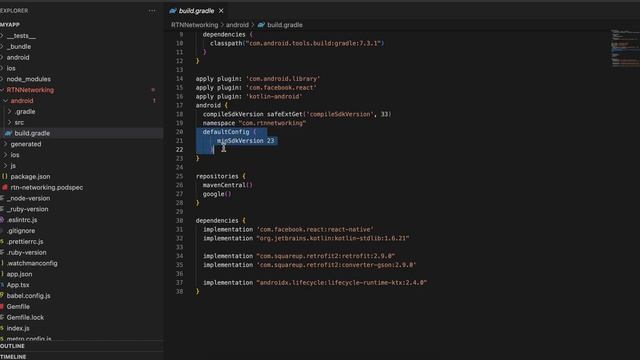Viewport: 640px width, 360px height.
Task: Click android in the breadcrumb path
Action: click(x=237, y=25)
